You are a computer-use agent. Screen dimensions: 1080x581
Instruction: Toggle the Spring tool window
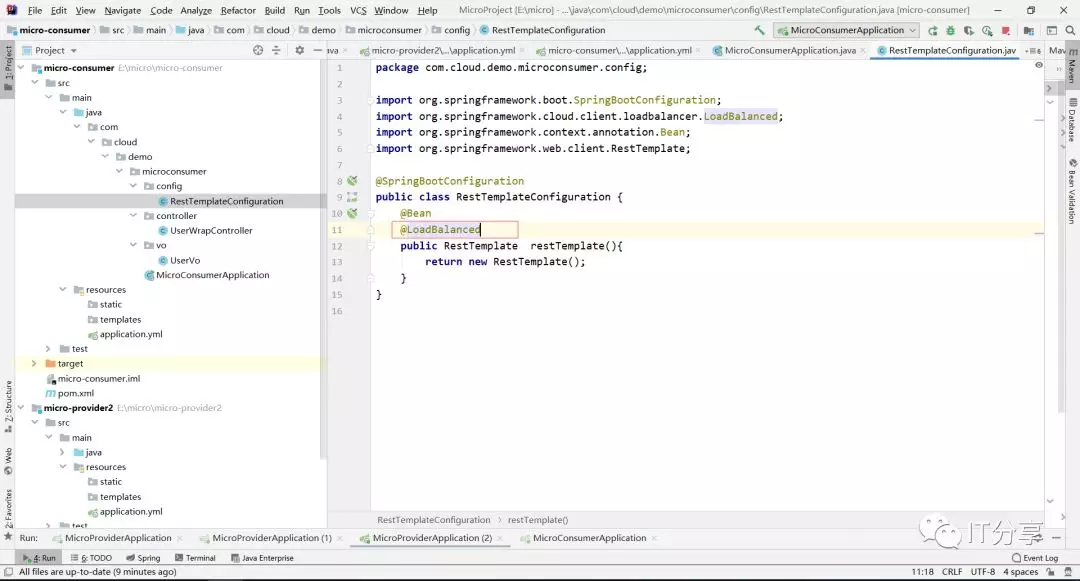(x=143, y=558)
